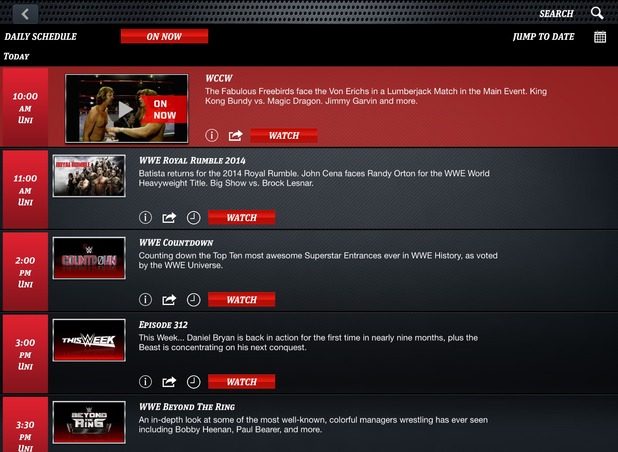Show info for the WCCW program
The image size is (618, 452).
(212, 135)
